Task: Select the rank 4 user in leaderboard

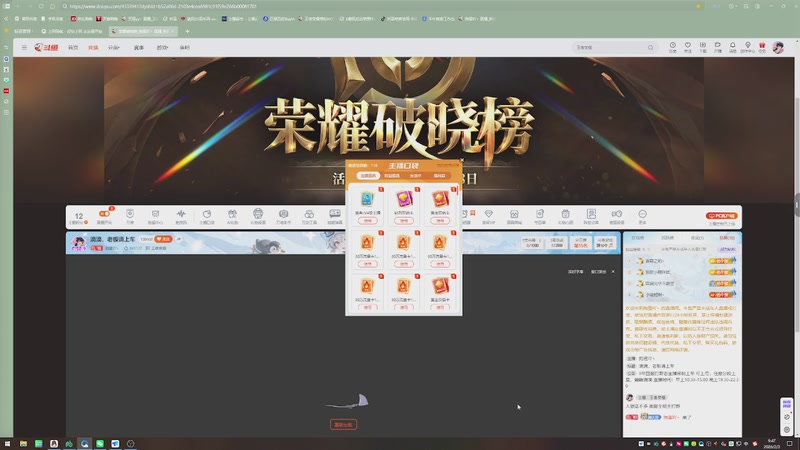Action: tap(681, 295)
